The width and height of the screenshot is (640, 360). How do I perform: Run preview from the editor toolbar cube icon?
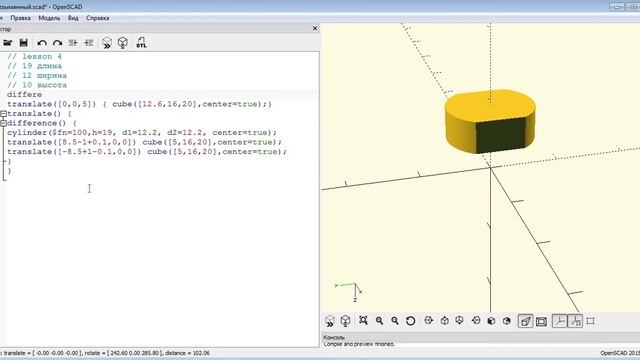coord(107,43)
